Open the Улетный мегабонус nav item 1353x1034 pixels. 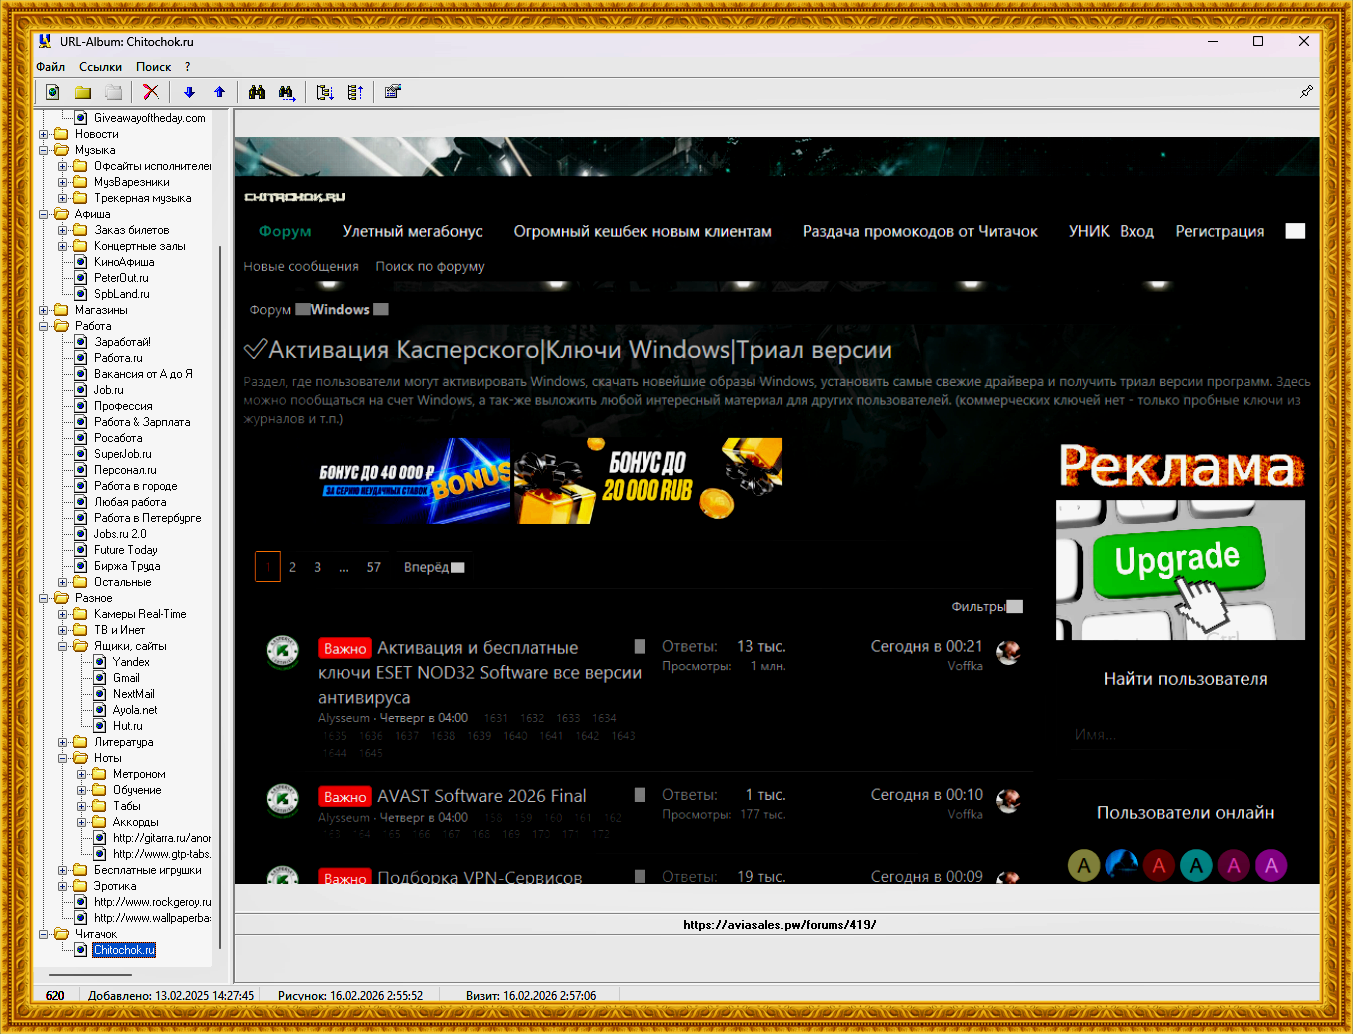pyautogui.click(x=412, y=231)
